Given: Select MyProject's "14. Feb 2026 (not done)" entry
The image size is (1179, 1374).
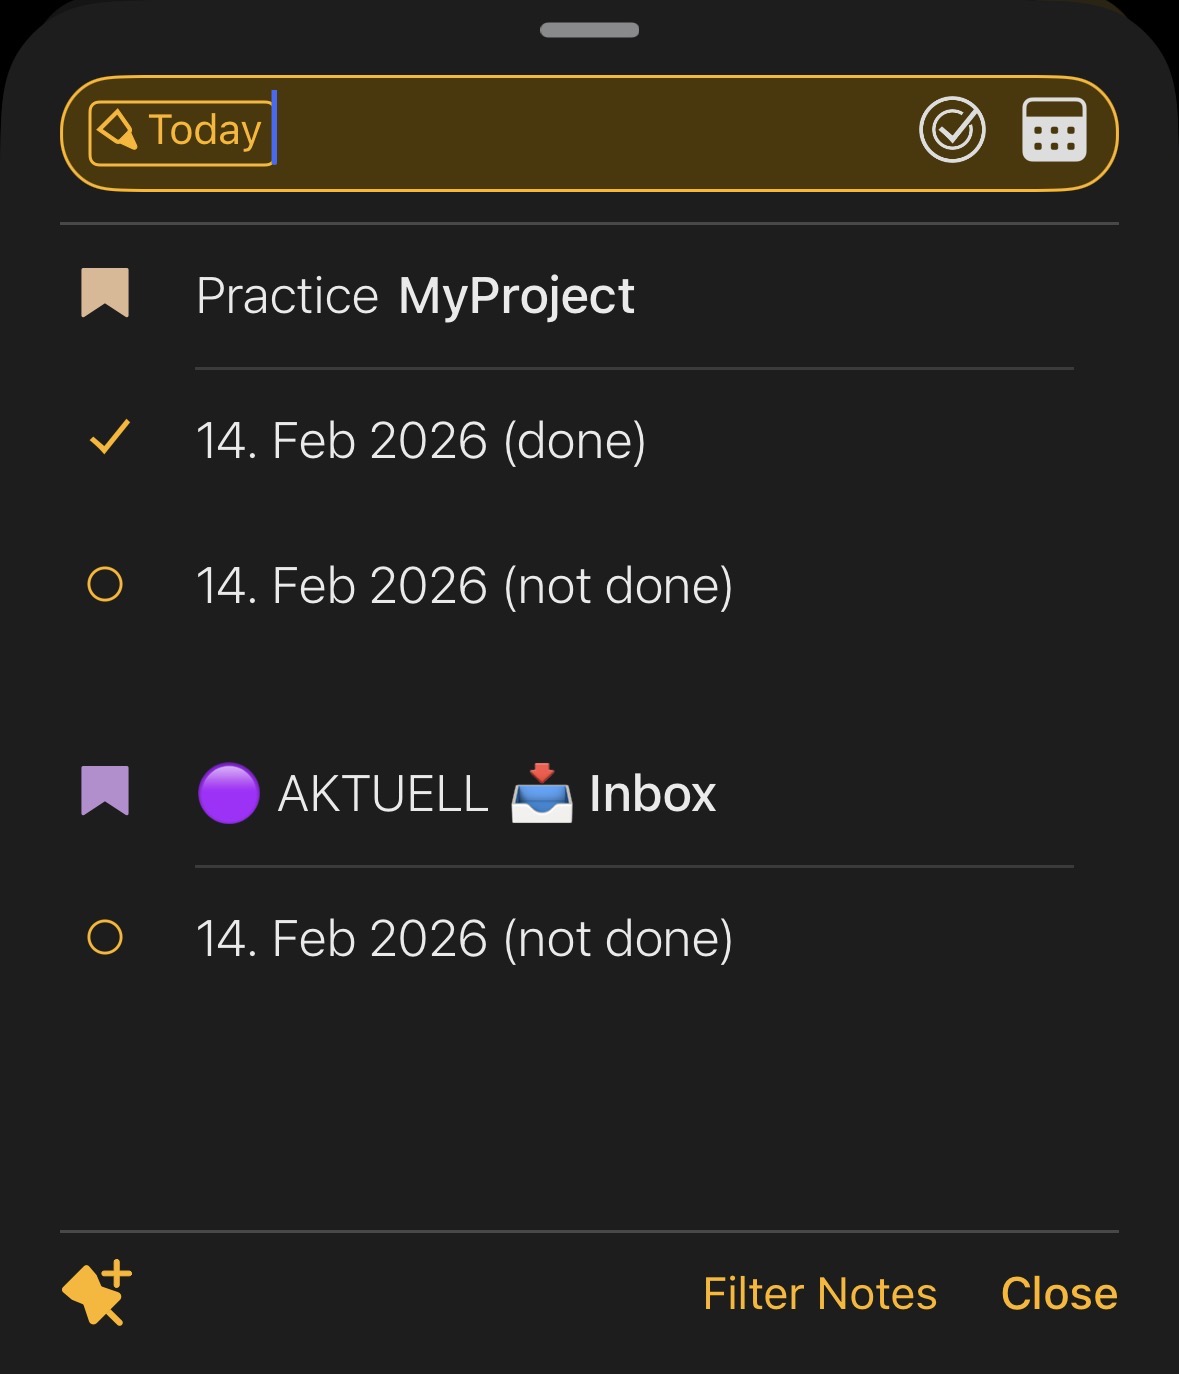Looking at the screenshot, I should pos(464,586).
